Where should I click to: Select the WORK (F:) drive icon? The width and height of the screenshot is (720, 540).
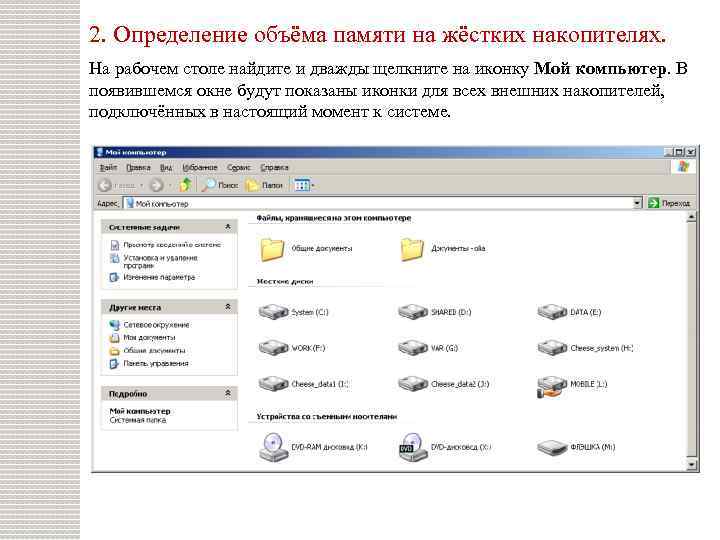coord(273,348)
